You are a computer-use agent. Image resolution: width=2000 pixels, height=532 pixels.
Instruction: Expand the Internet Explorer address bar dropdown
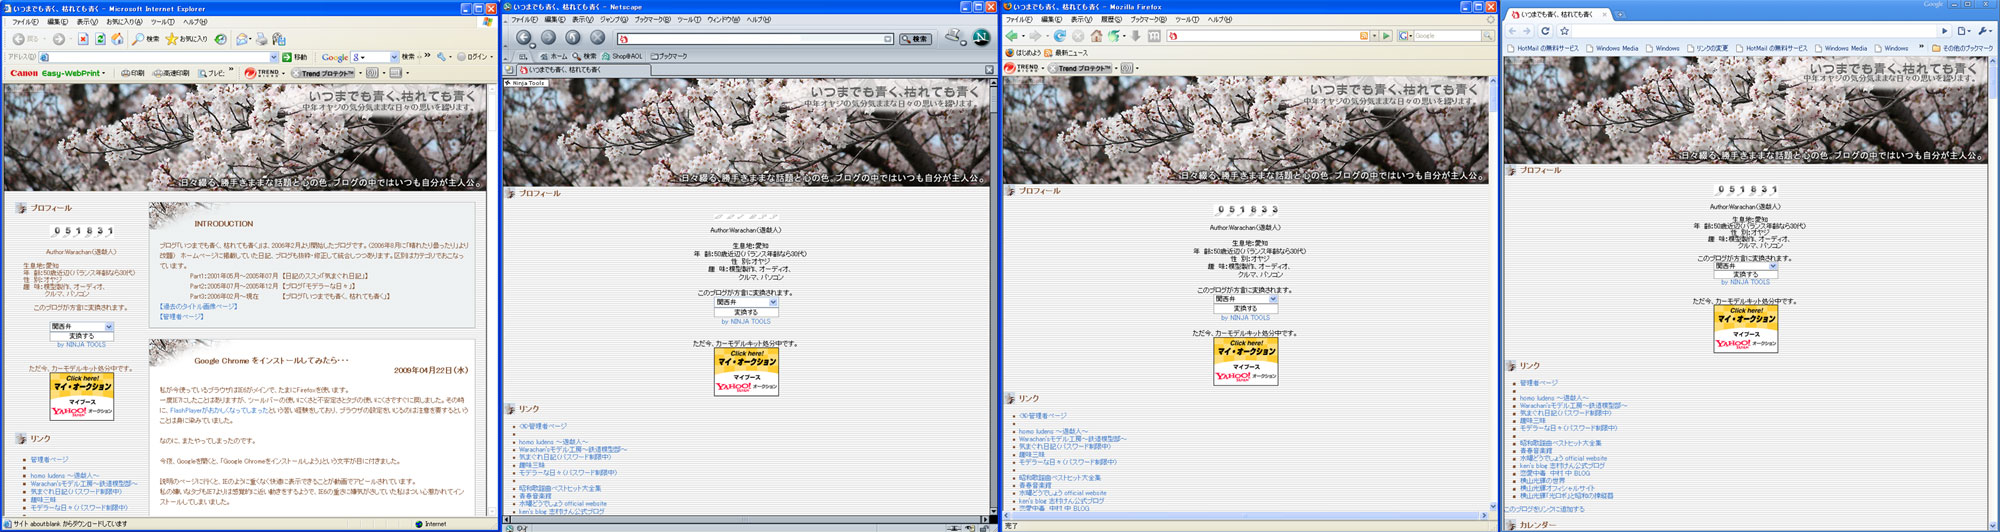tap(274, 57)
